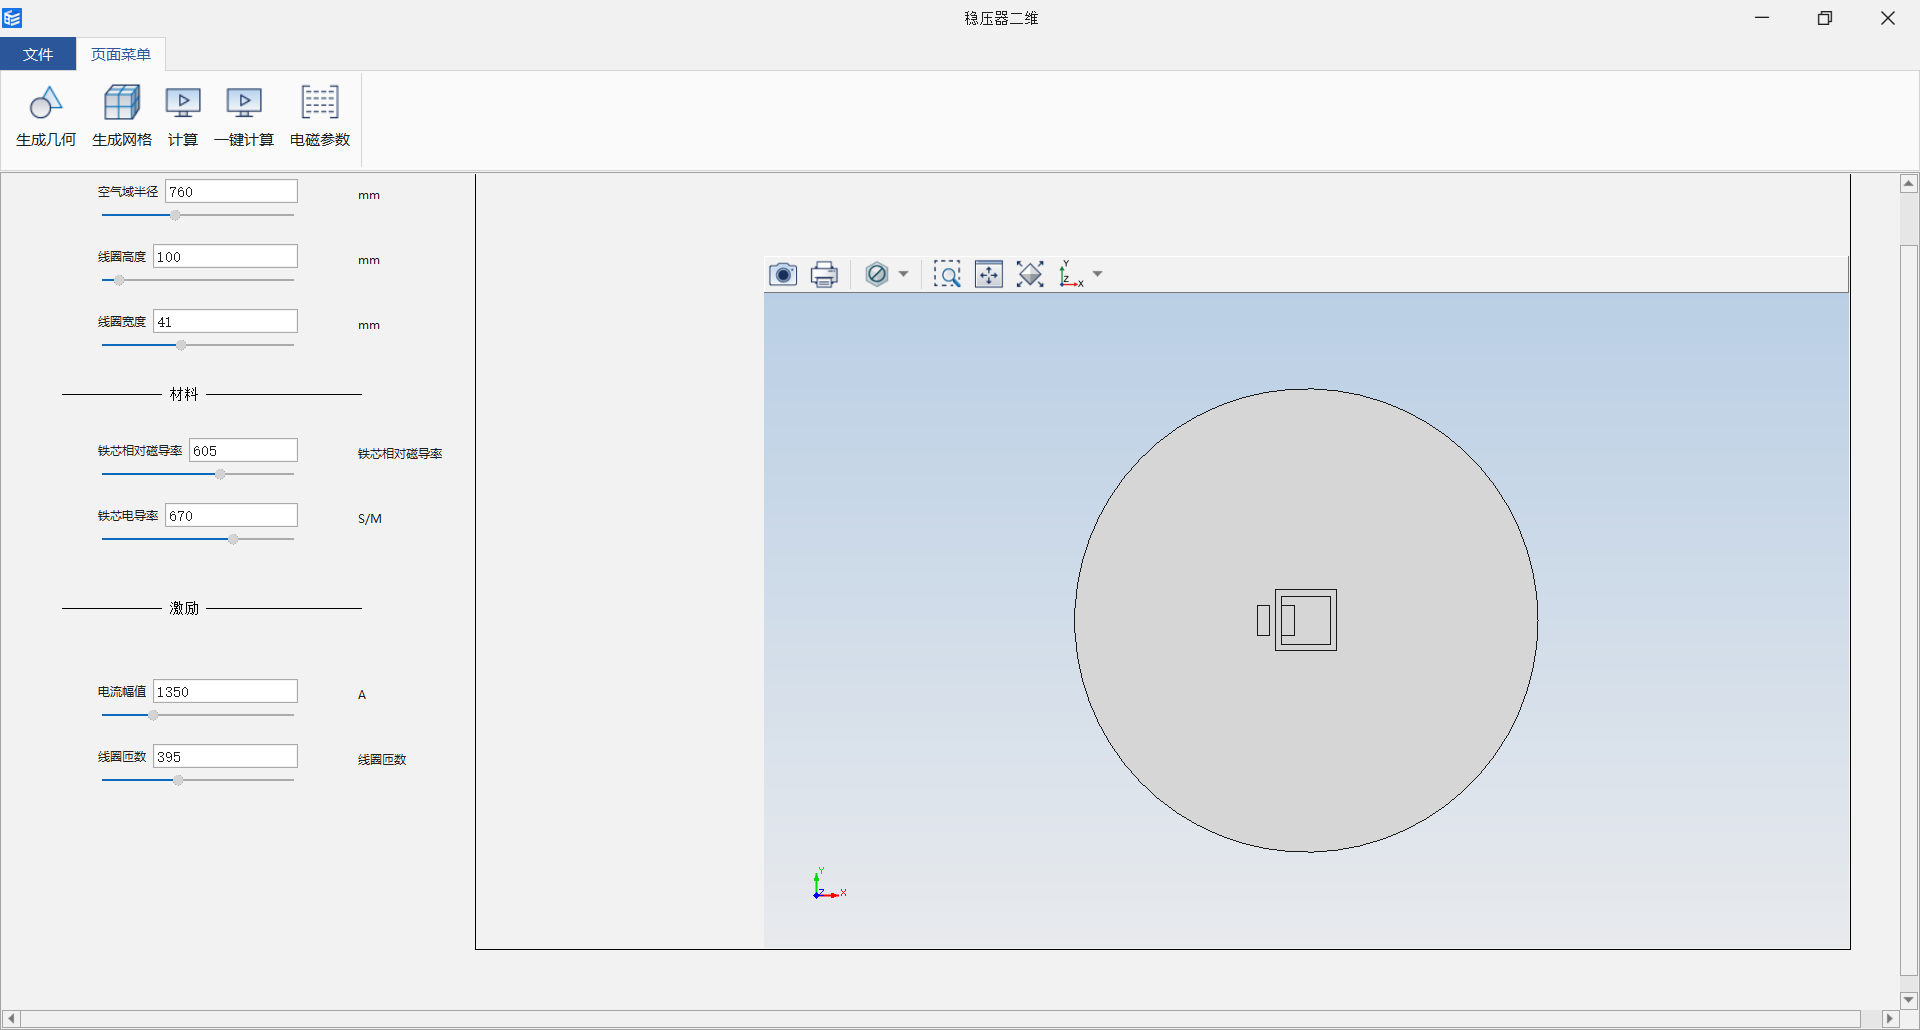Click the 铁芯电导率 input field
The height and width of the screenshot is (1030, 1920).
click(x=231, y=515)
